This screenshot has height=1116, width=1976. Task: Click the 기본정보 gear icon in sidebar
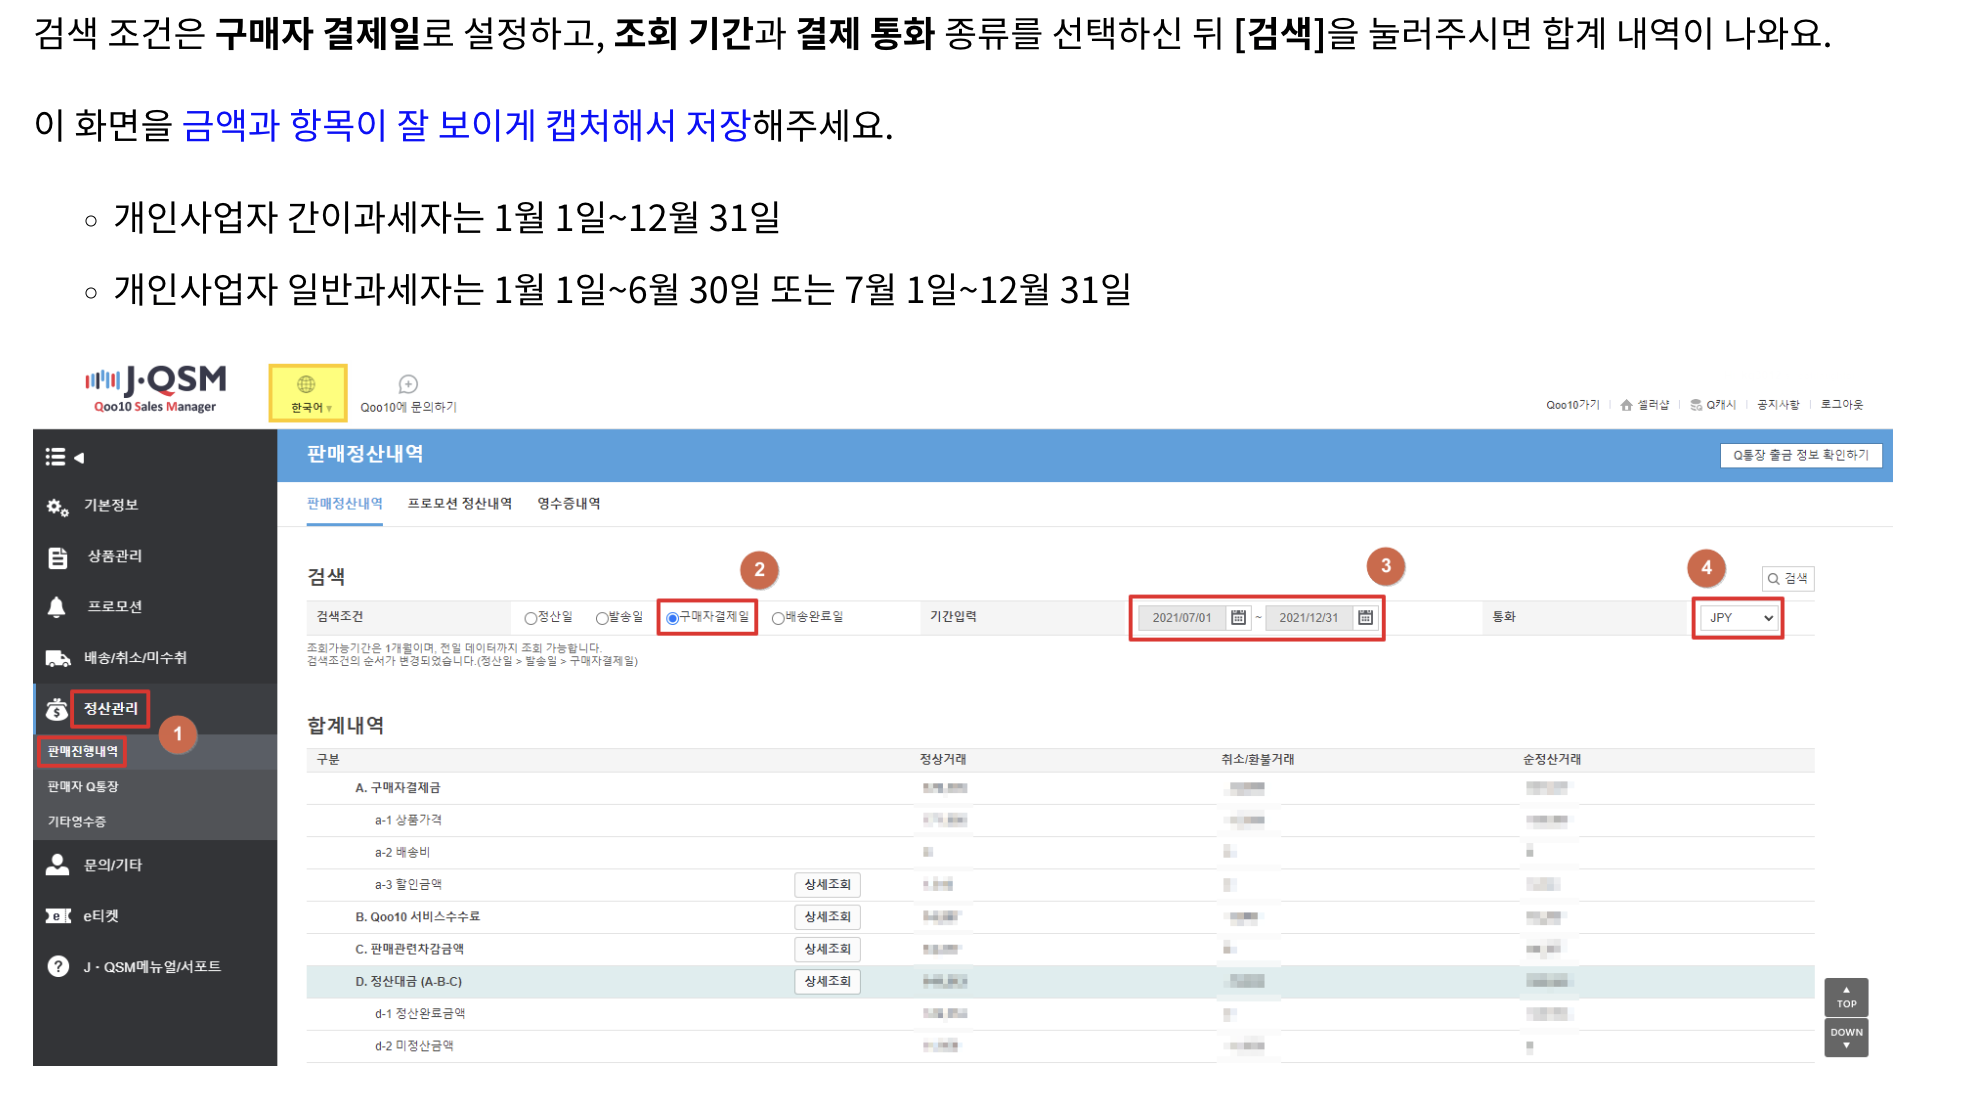(x=57, y=507)
